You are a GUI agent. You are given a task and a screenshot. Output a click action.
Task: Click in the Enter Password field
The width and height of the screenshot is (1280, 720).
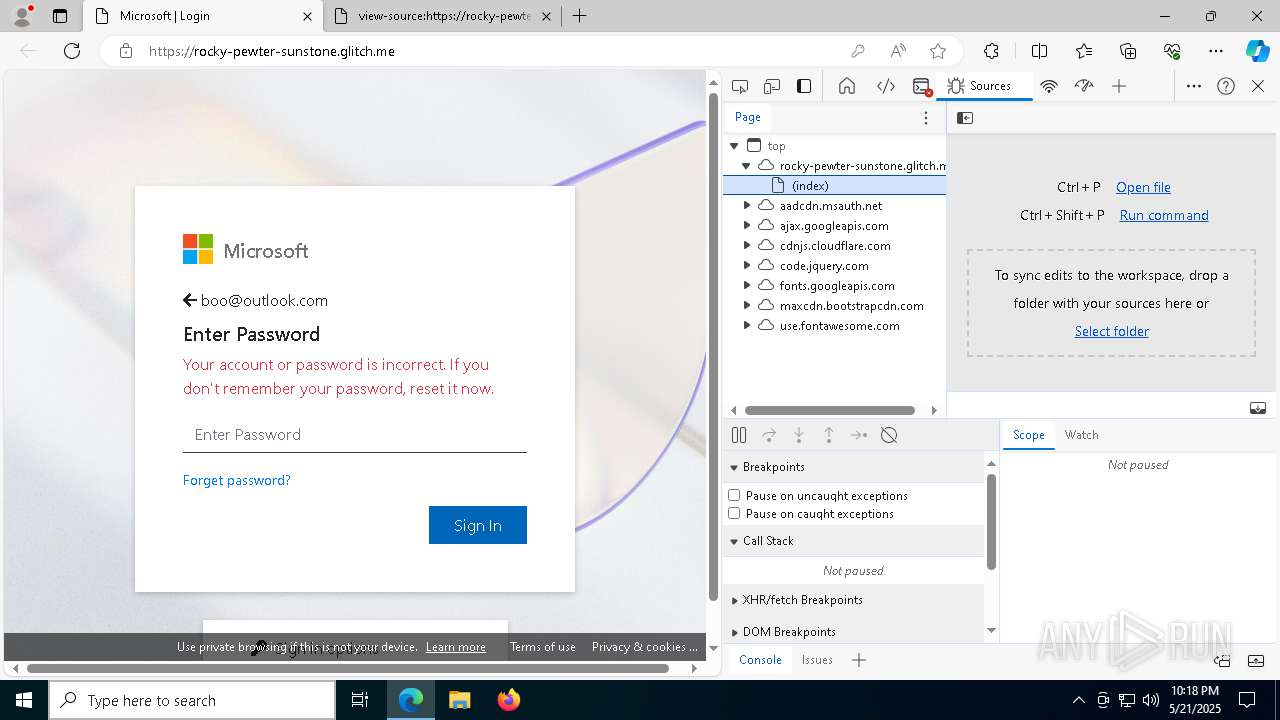click(355, 435)
